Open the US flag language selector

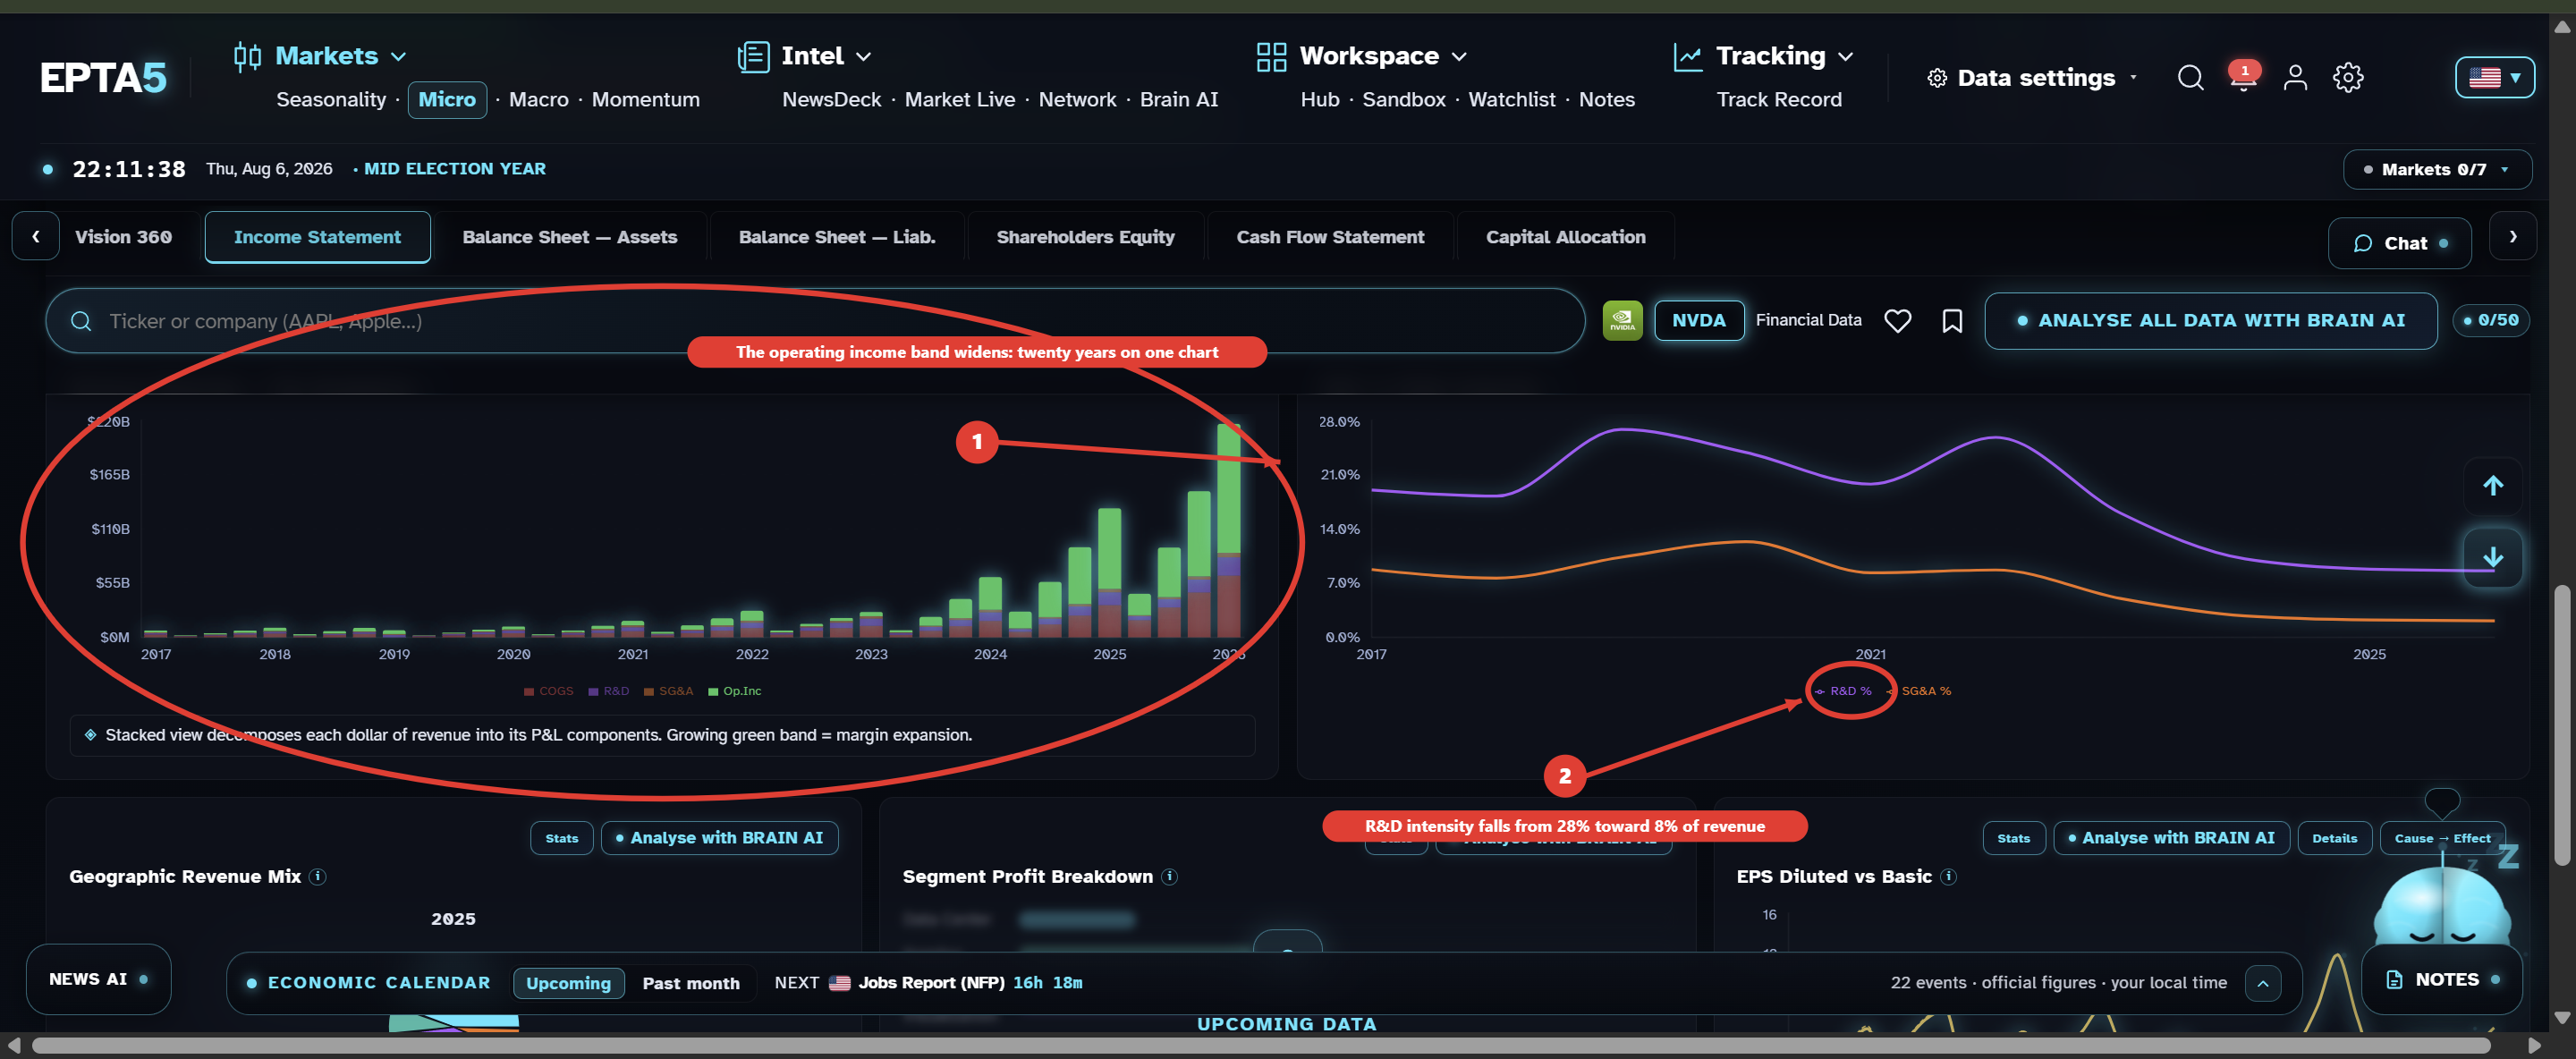[2494, 77]
